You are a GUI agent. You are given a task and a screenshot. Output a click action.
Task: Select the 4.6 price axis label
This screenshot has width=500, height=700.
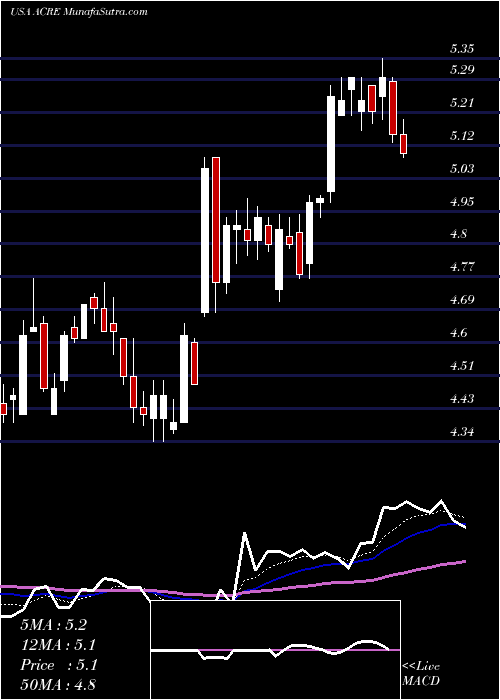tap(458, 333)
